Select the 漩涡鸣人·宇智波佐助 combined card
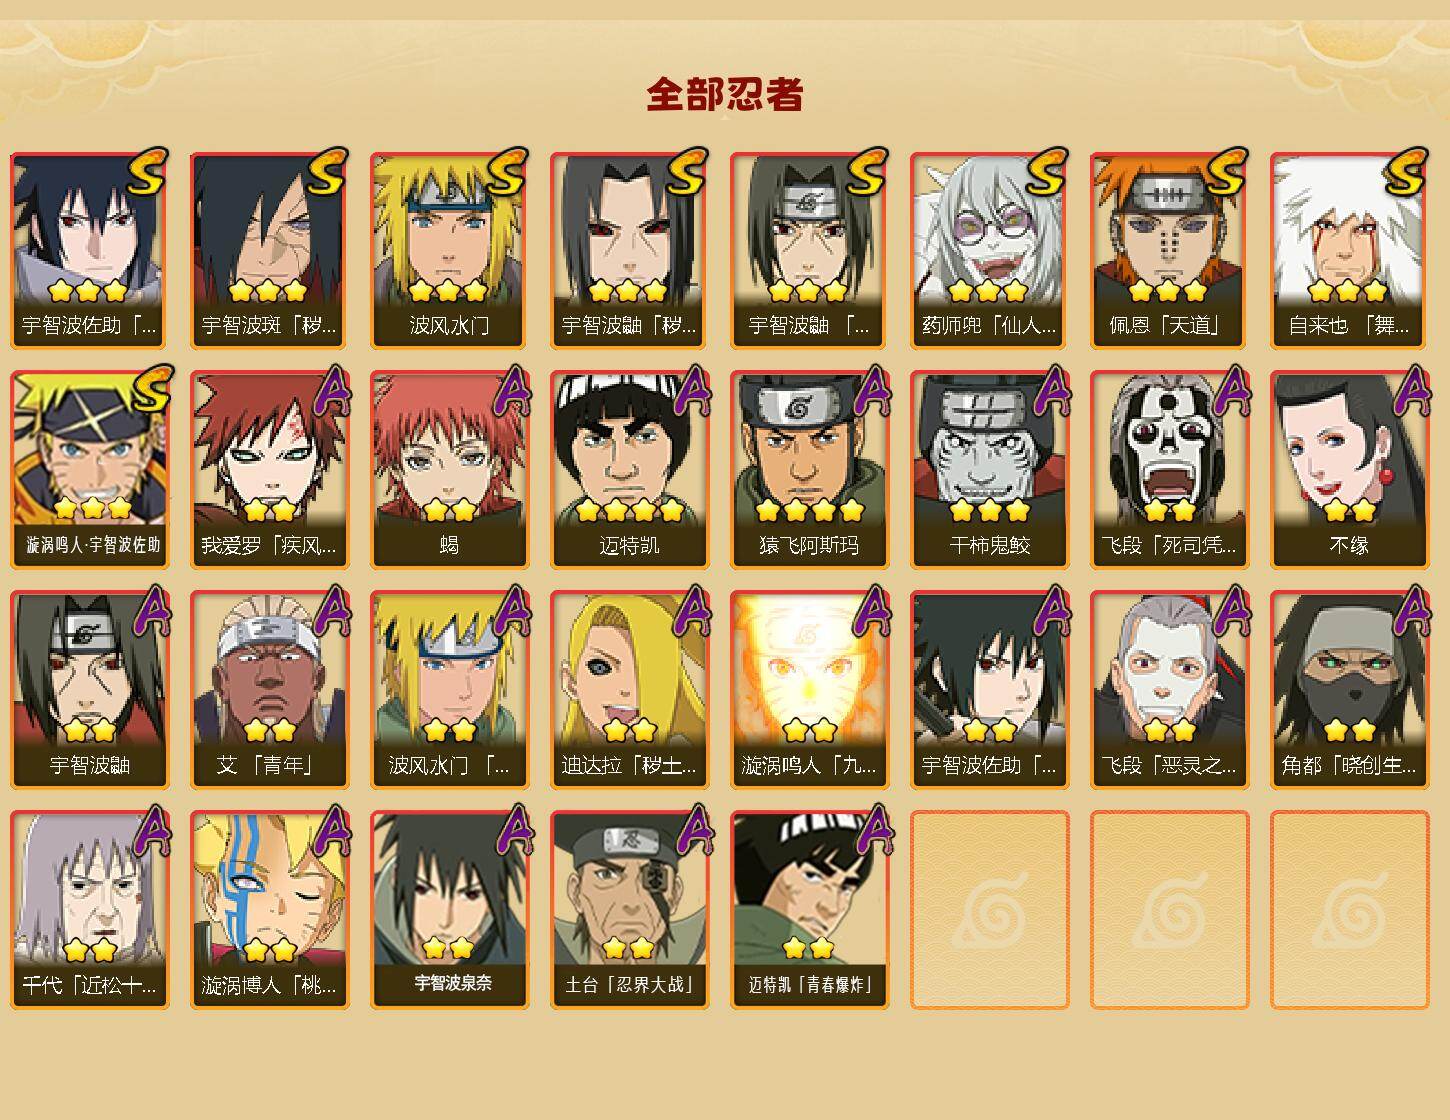 [89, 470]
